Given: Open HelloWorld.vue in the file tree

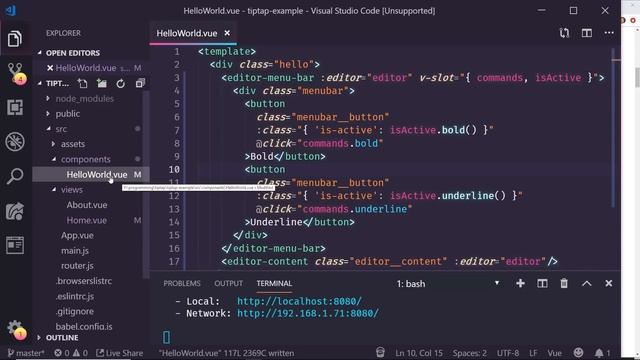Looking at the screenshot, I should tap(91, 174).
